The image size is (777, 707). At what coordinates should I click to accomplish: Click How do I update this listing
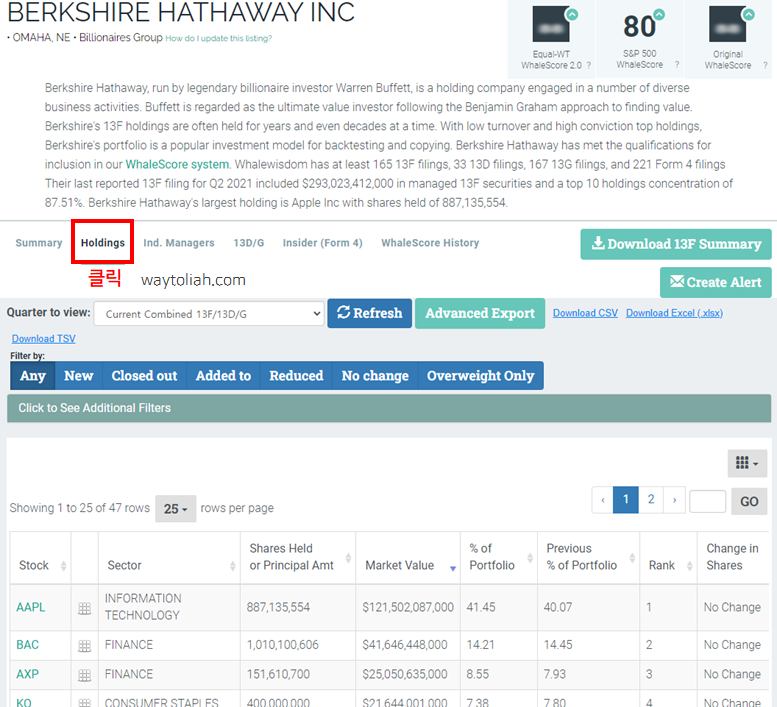[219, 38]
